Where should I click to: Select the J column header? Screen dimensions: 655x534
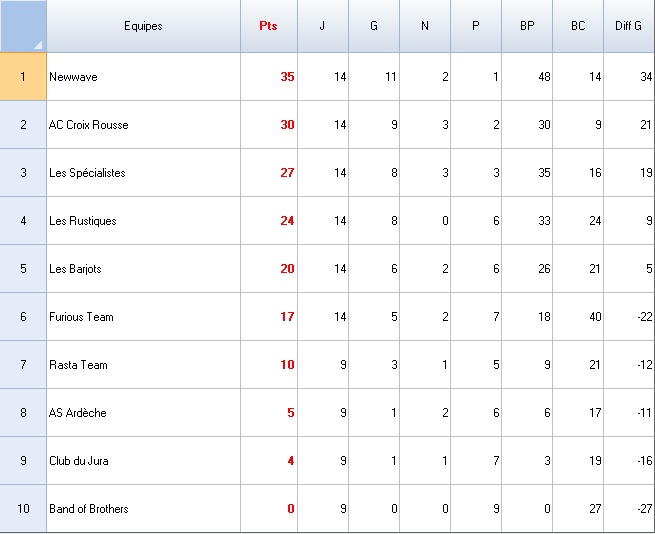pyautogui.click(x=323, y=26)
